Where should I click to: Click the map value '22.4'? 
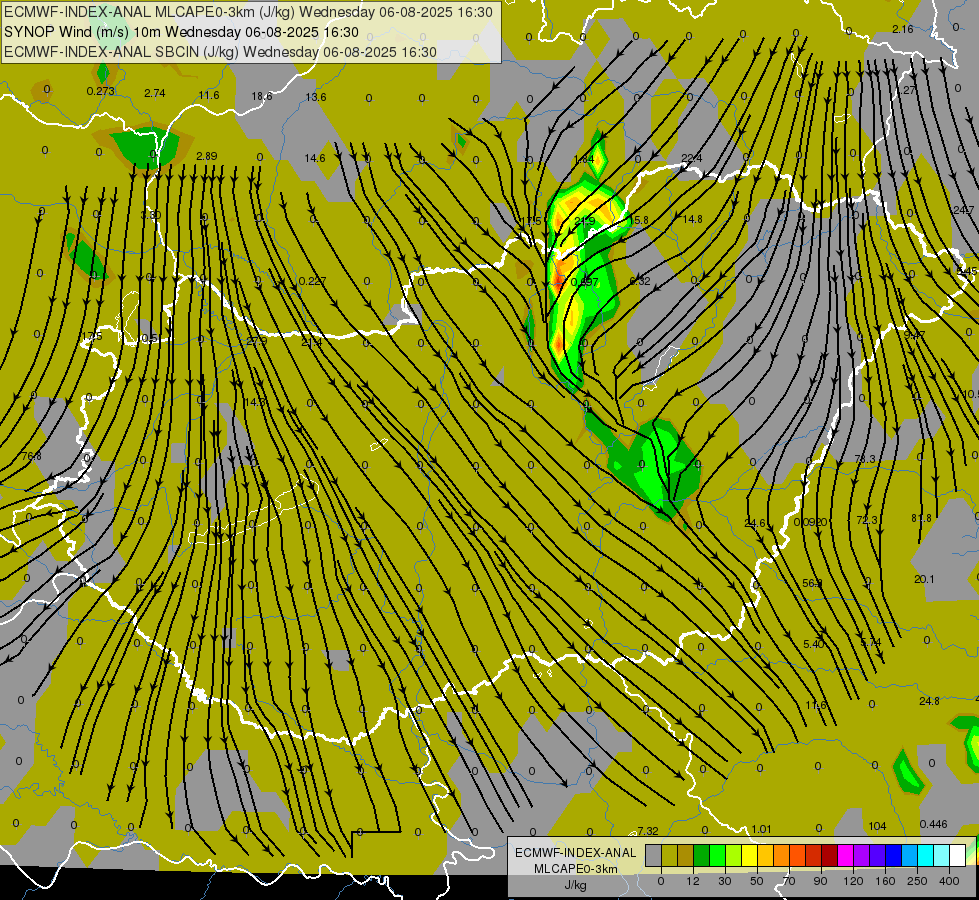692,158
